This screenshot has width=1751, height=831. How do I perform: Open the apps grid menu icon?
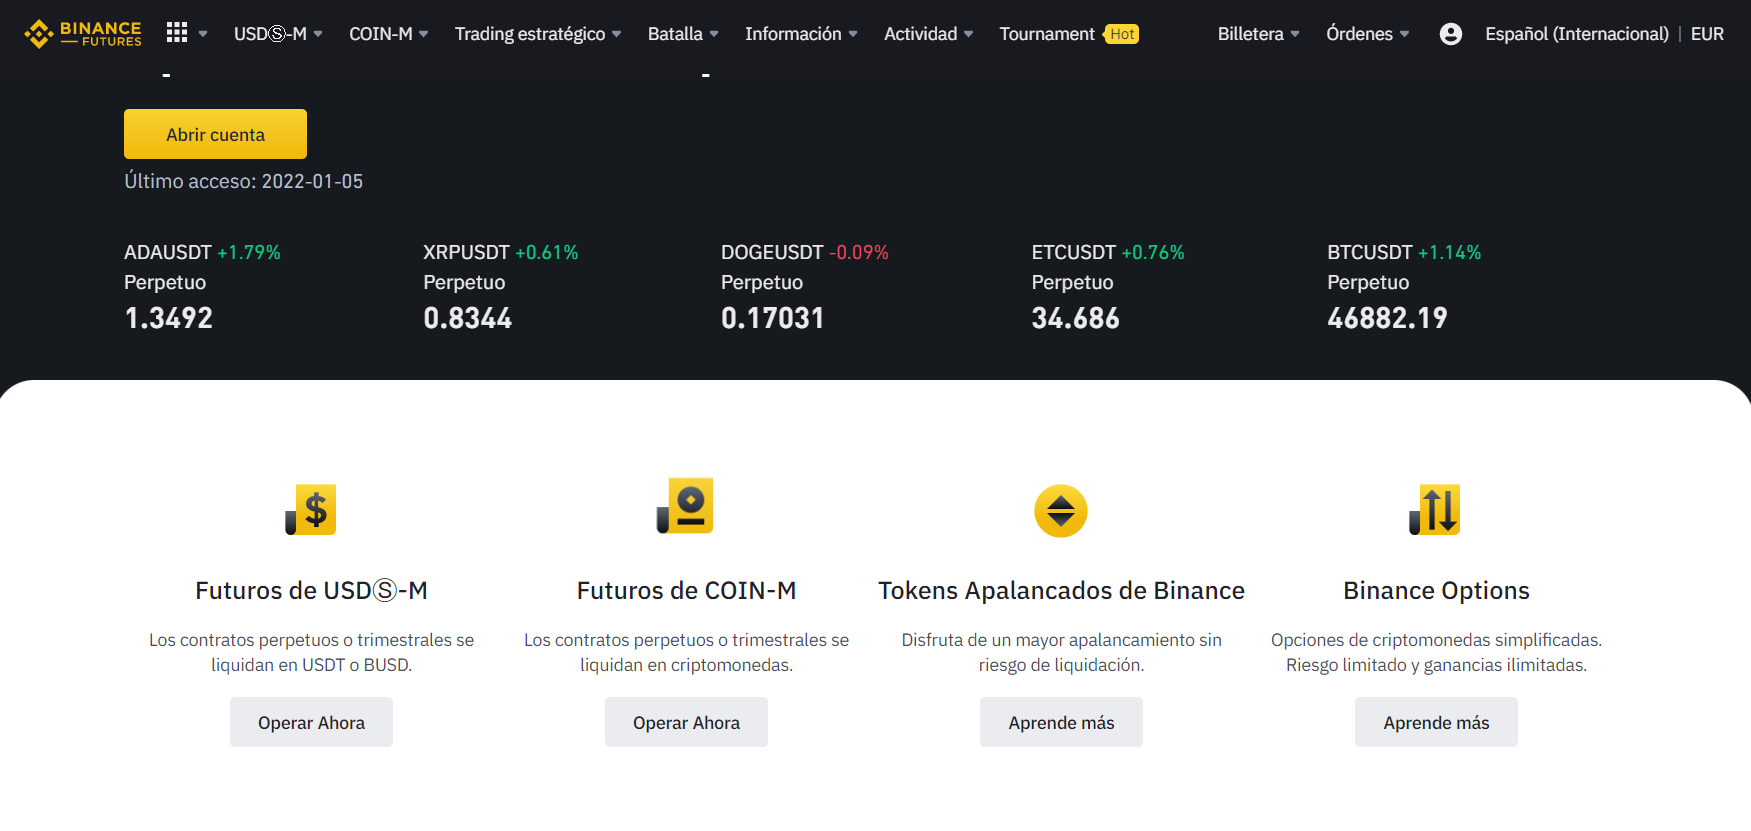point(177,33)
